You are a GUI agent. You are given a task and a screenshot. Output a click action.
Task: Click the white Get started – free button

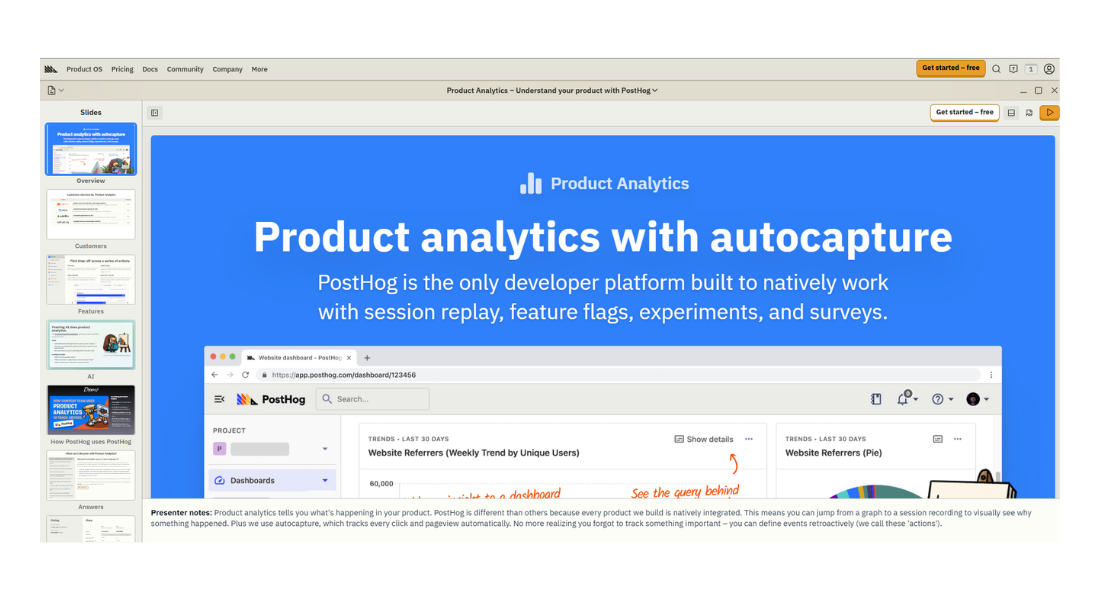[x=965, y=112]
